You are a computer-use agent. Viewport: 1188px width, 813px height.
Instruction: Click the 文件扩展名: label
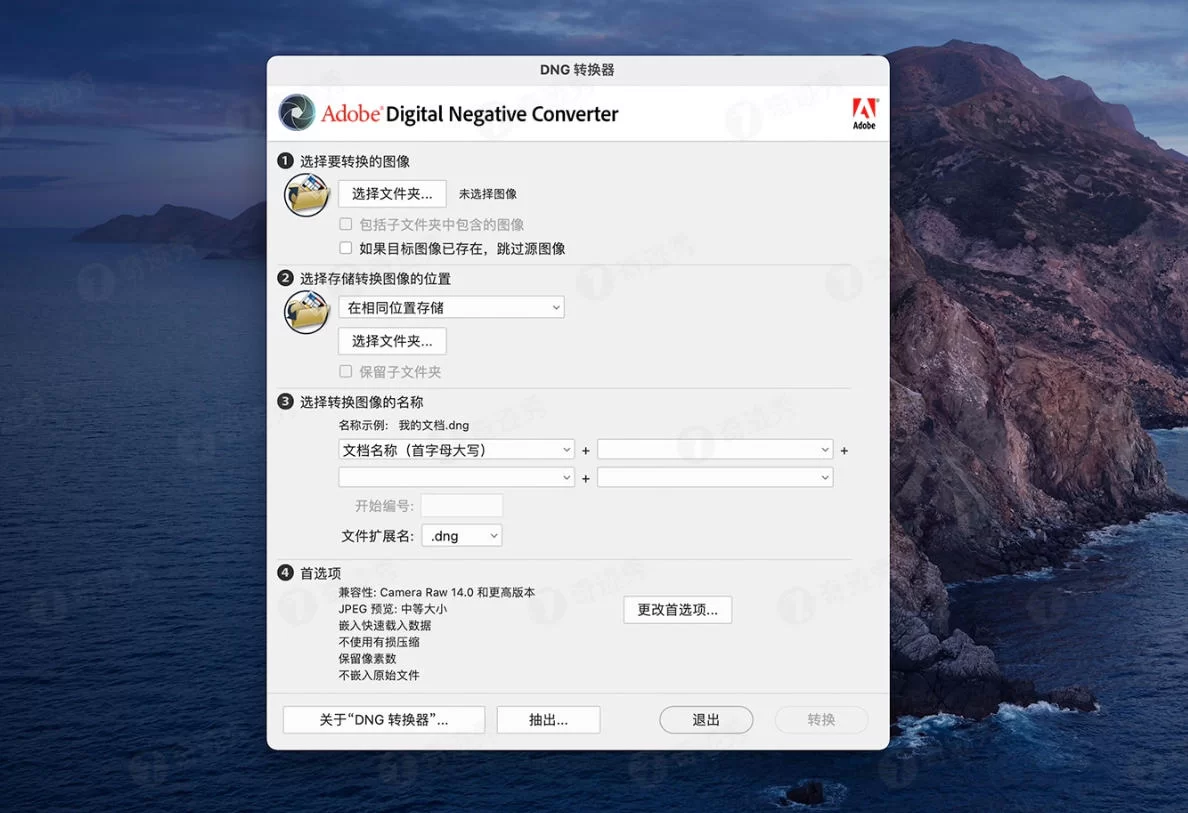tap(377, 536)
